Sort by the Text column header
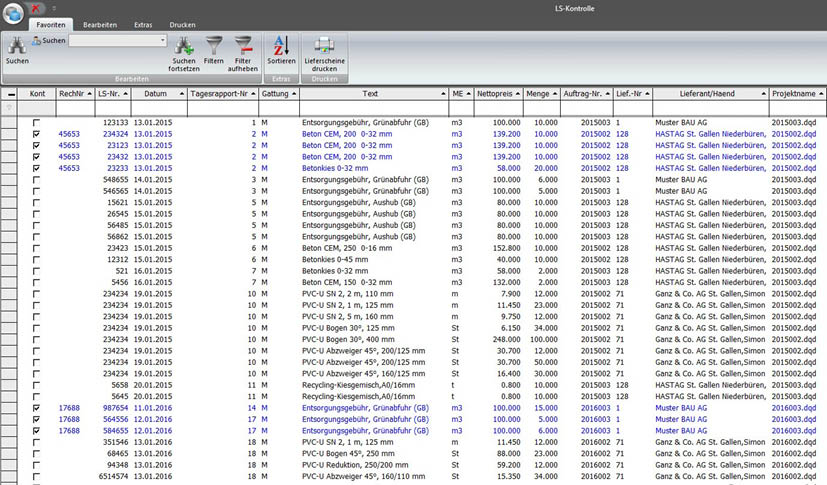827x485 pixels. (374, 94)
